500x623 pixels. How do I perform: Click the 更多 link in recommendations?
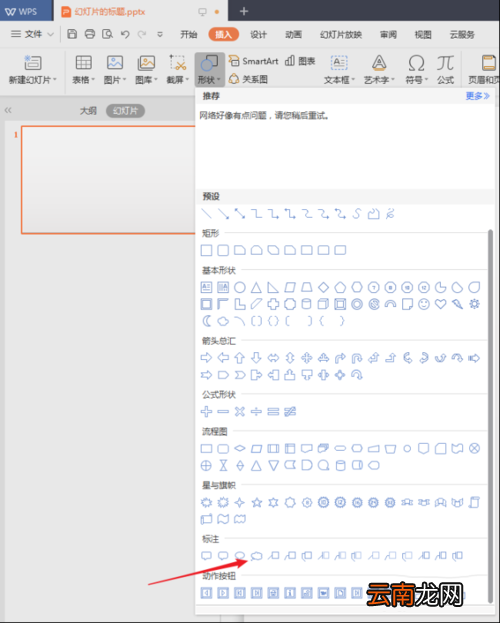[x=477, y=96]
